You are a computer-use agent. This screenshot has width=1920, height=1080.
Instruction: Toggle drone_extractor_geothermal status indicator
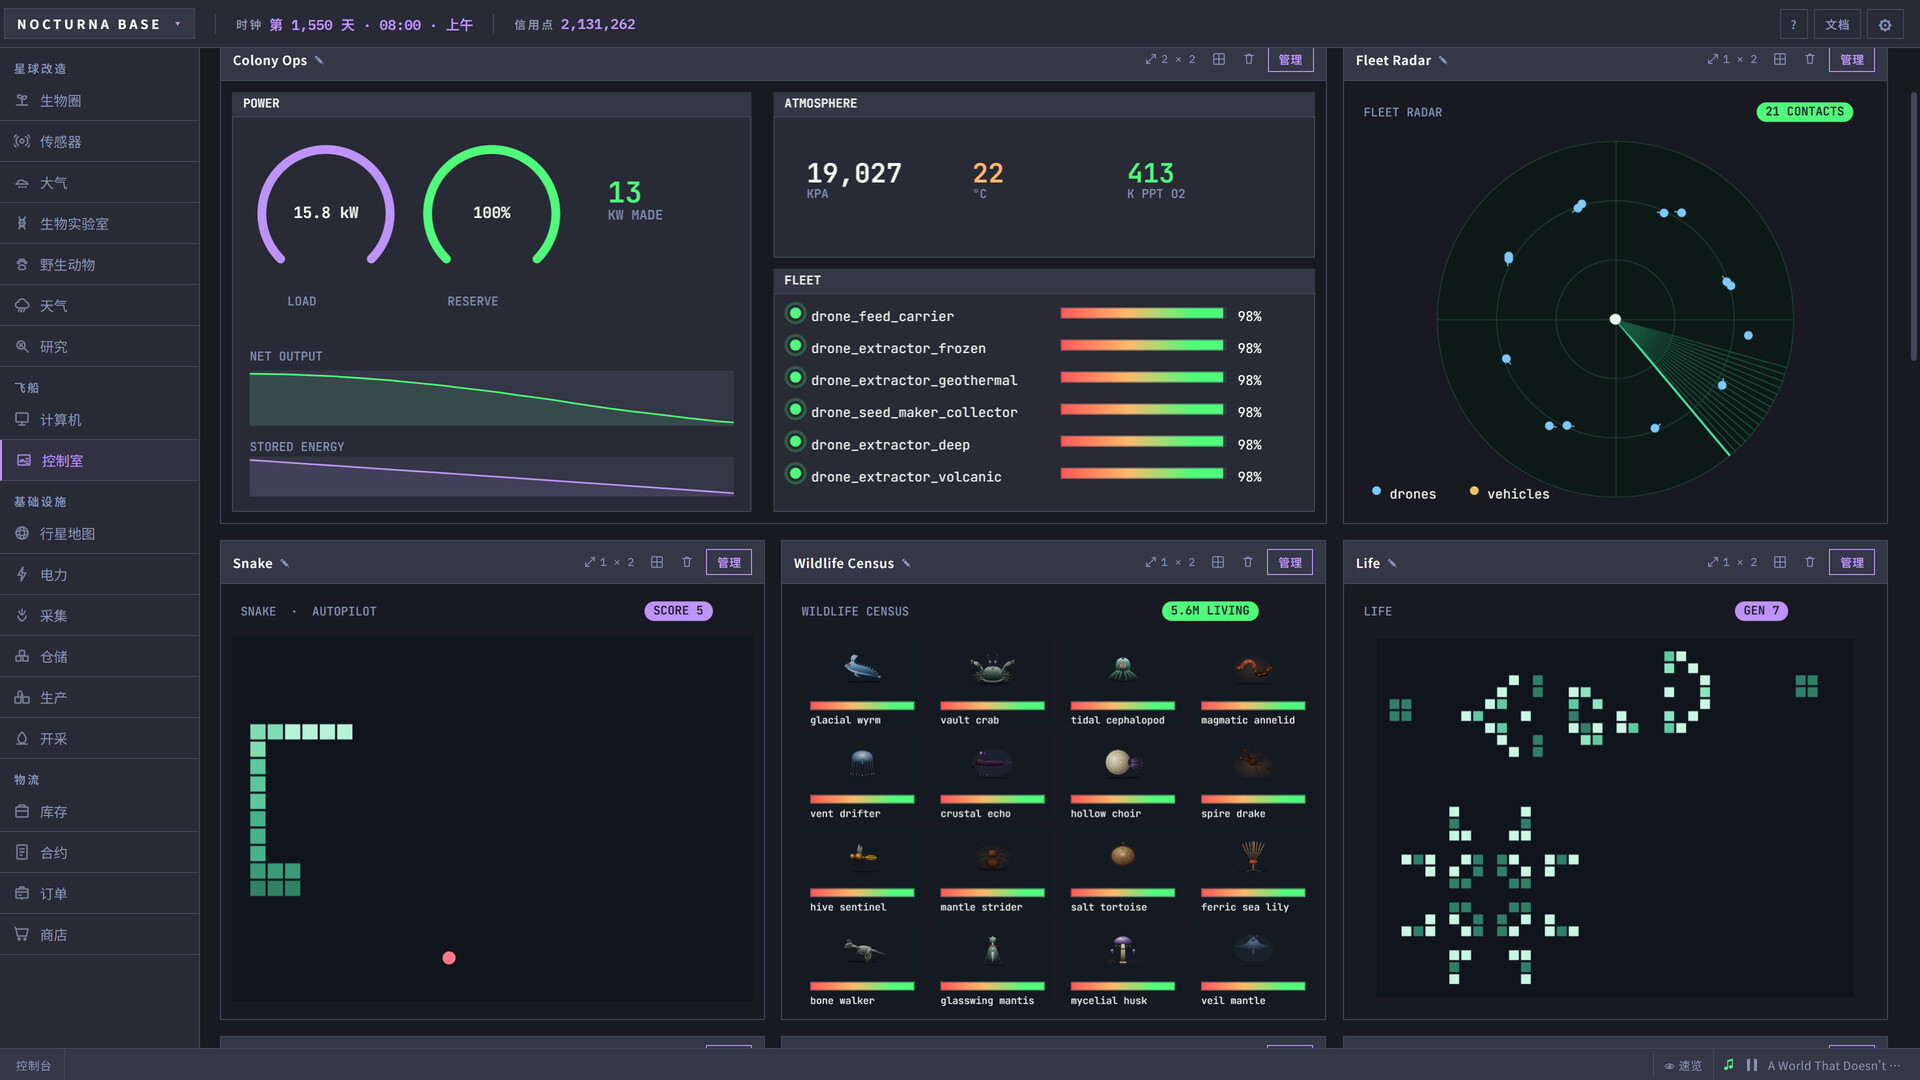point(795,378)
